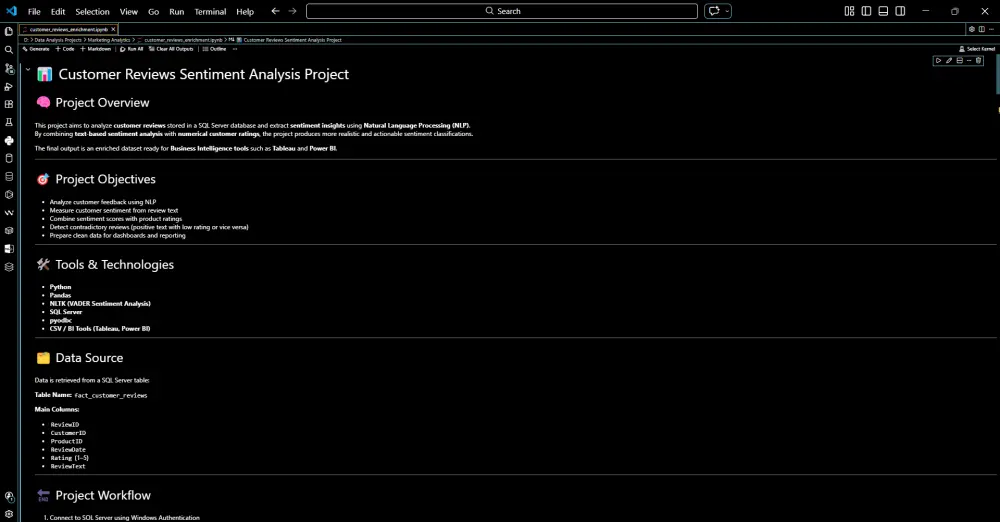Split the editor to the right
This screenshot has height=522, width=1000.
point(982,29)
